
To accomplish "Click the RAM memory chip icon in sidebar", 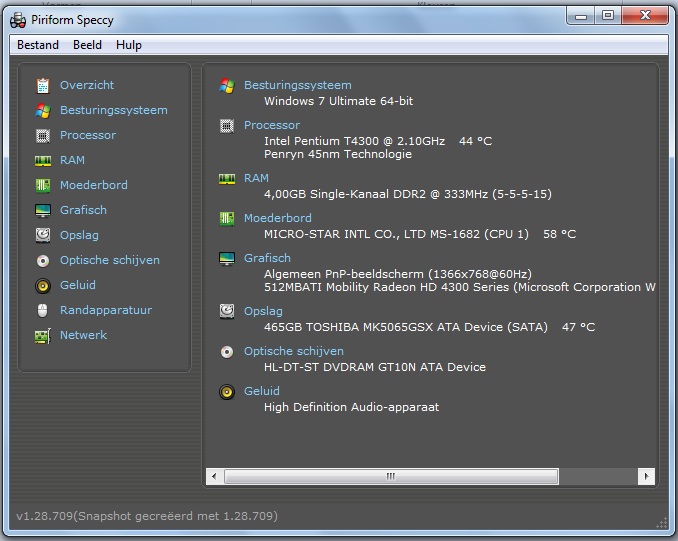I will click(x=43, y=160).
